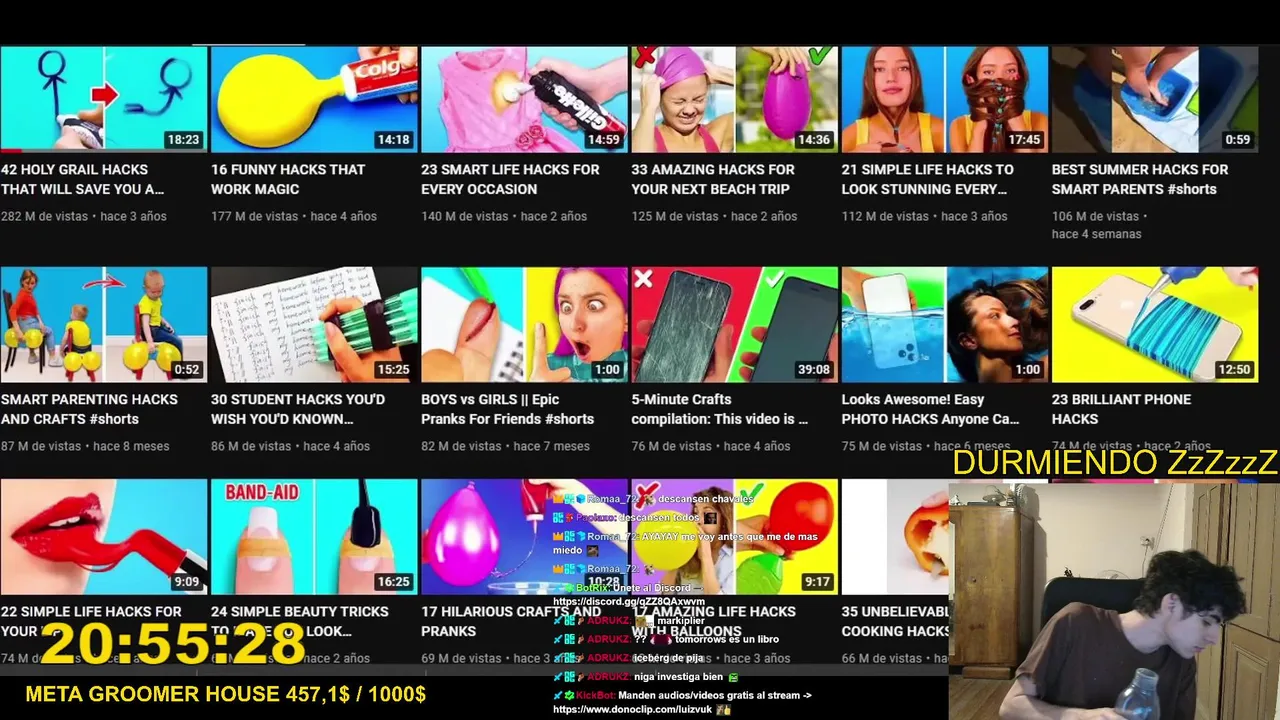The width and height of the screenshot is (1280, 720).
Task: Click the 'META GROOMER HOUSE 457,1$ / 1000$' goal text
Action: pos(226,694)
